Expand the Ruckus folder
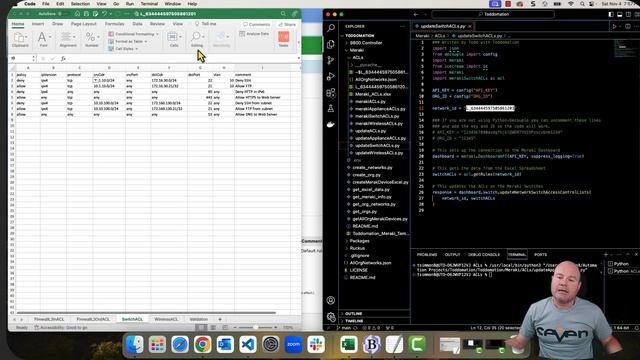The height and width of the screenshot is (360, 640). point(357,248)
